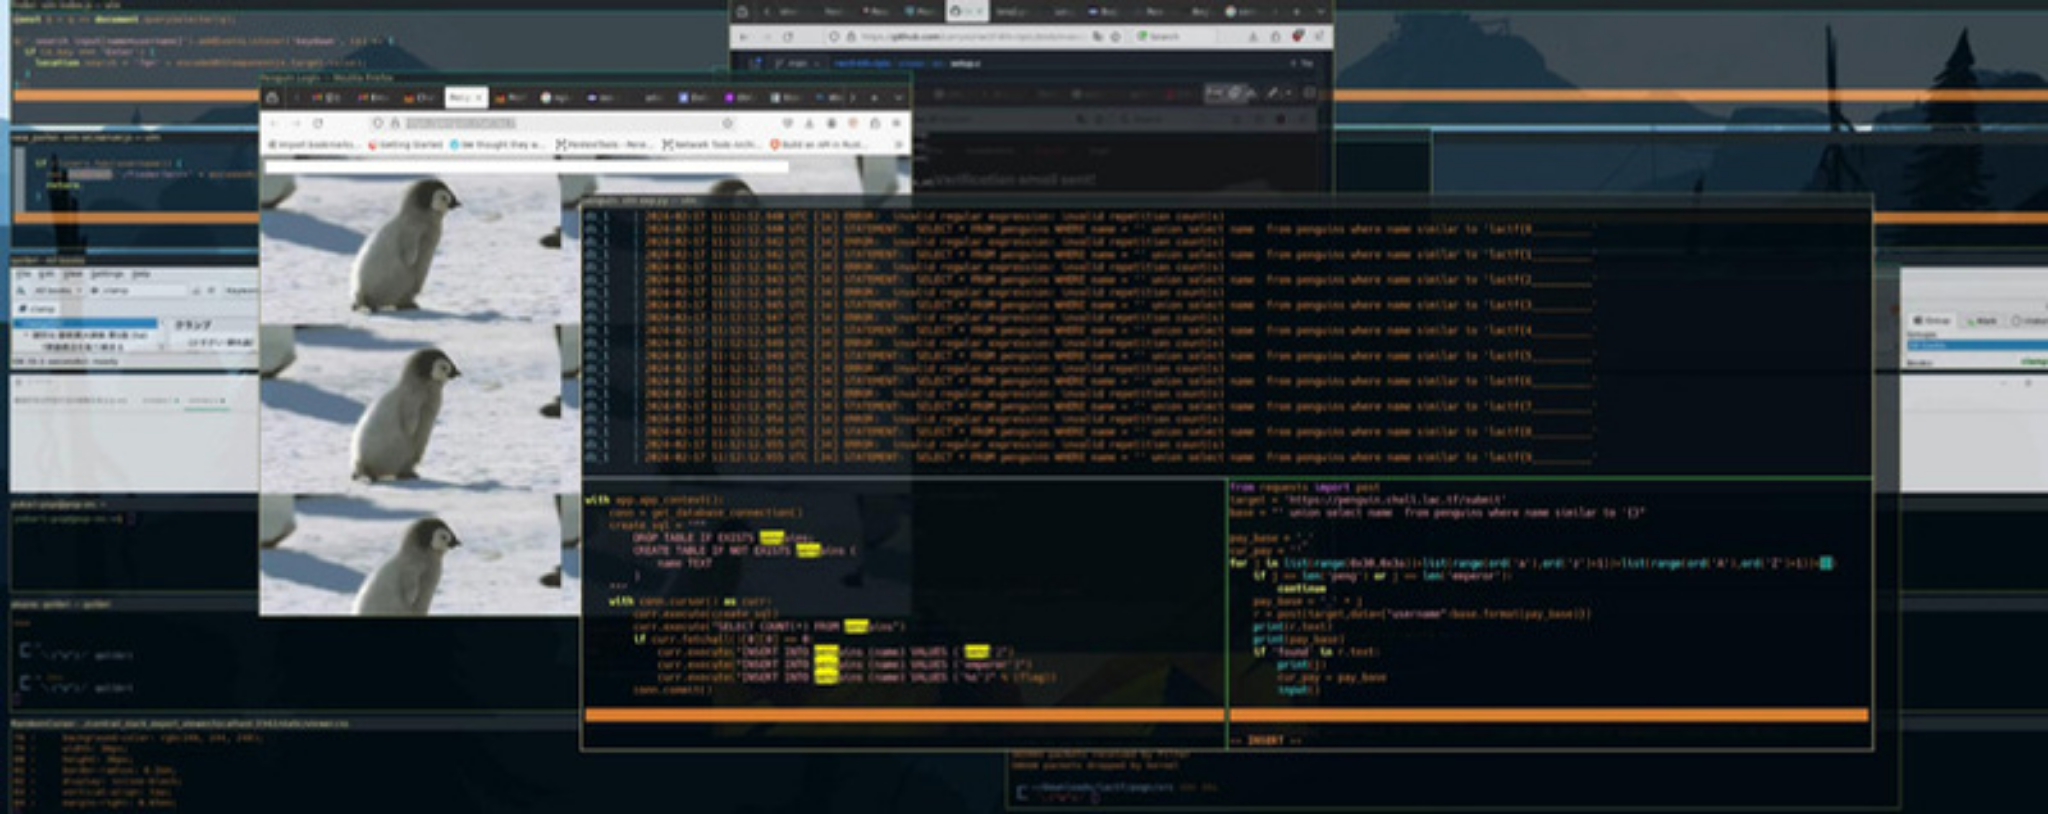Image resolution: width=2048 pixels, height=814 pixels.
Task: Open new tab with plus in penguin browser
Action: click(x=874, y=97)
